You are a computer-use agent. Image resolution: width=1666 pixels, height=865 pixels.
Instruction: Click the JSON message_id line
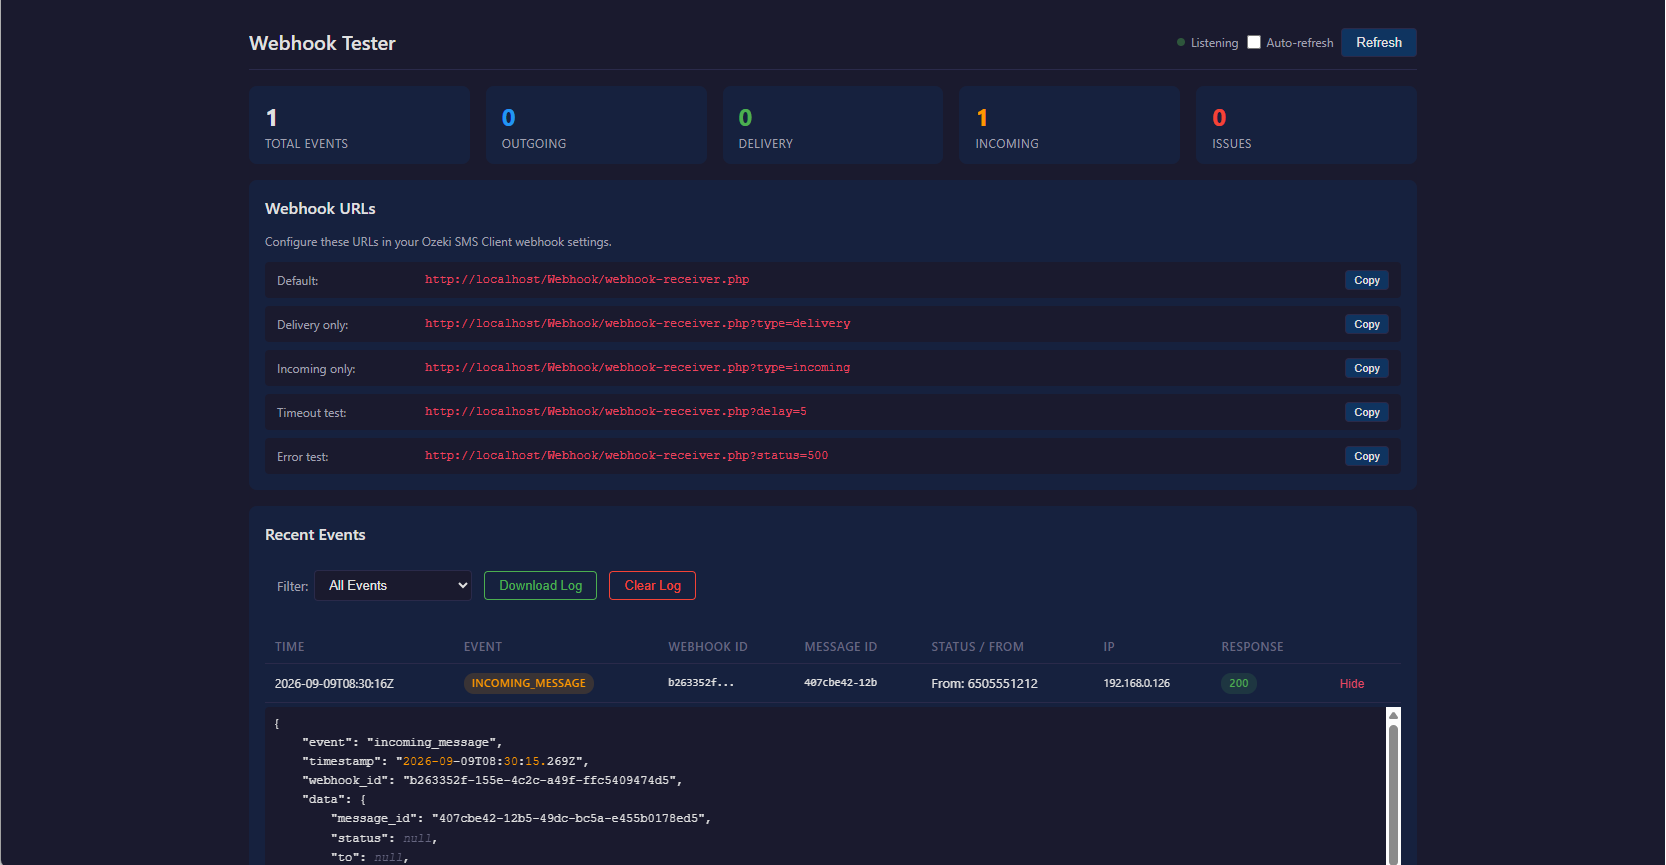pyautogui.click(x=521, y=818)
